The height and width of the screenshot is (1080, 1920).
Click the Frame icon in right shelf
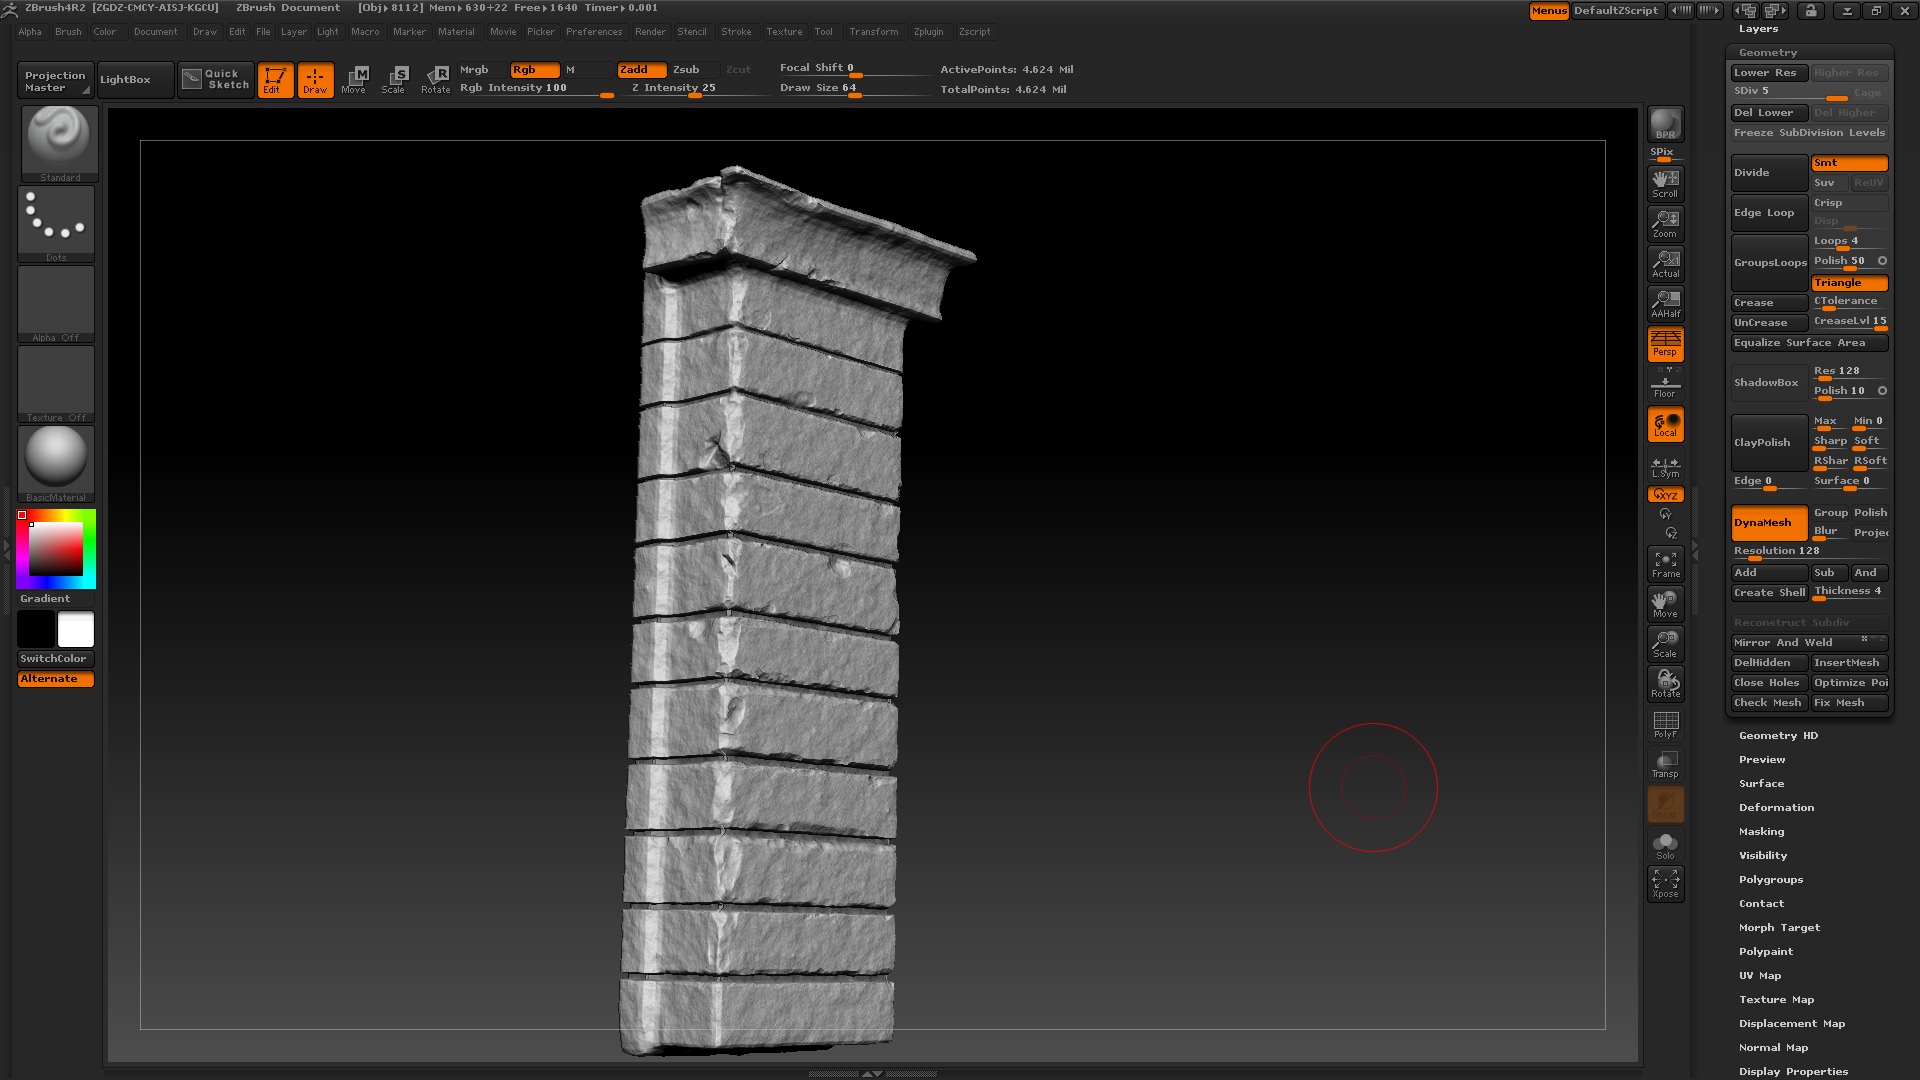pyautogui.click(x=1665, y=564)
